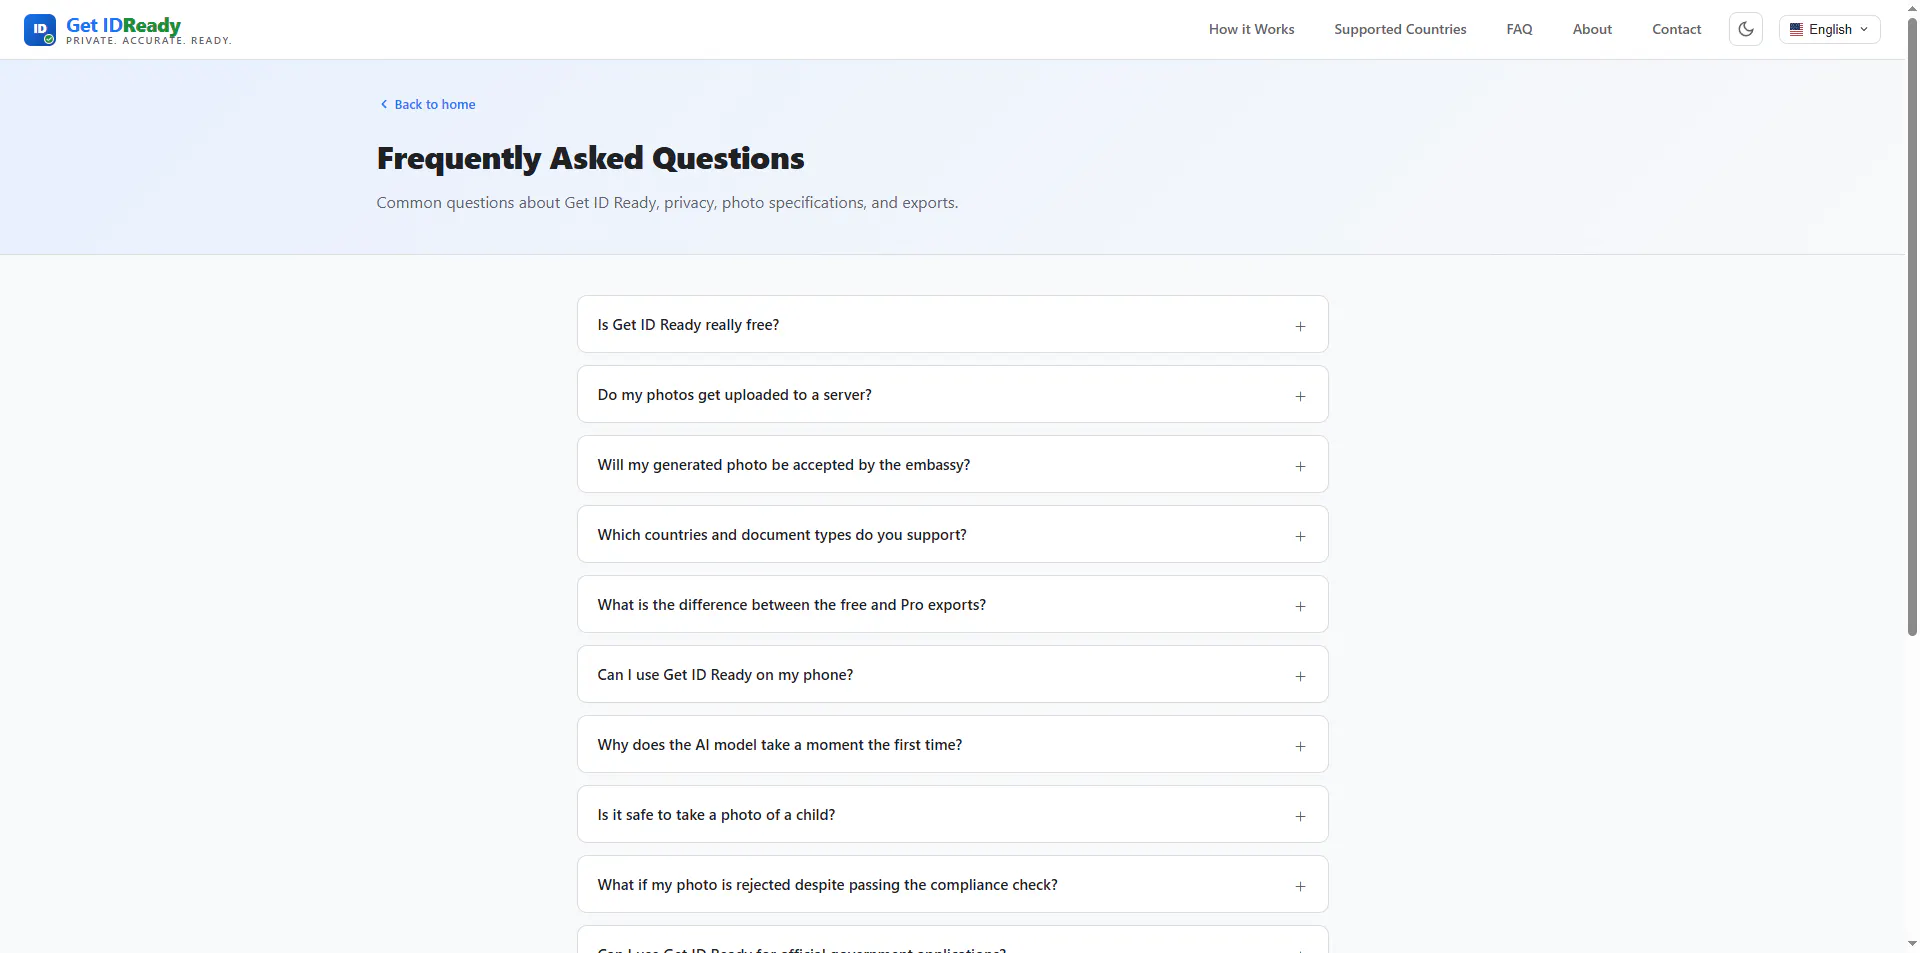This screenshot has width=1920, height=953.
Task: Expand the embassy acceptance question
Action: [x=952, y=464]
